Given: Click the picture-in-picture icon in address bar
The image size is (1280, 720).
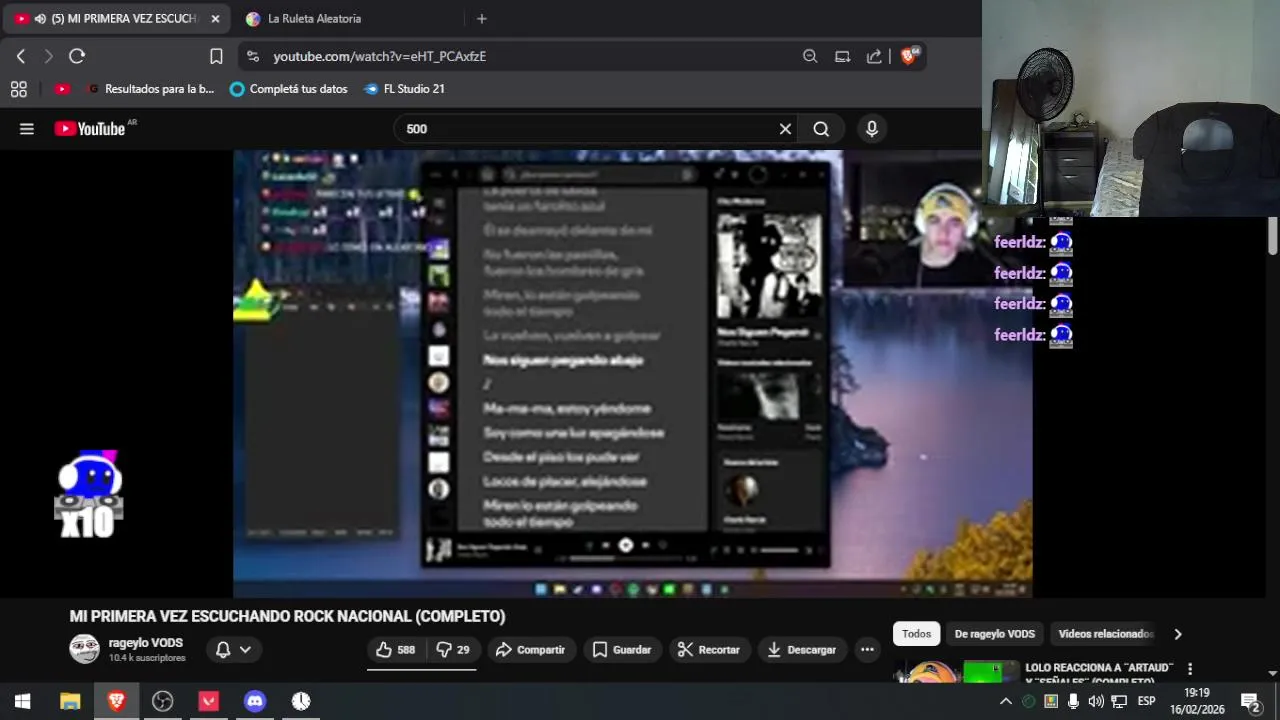Looking at the screenshot, I should click(x=842, y=57).
